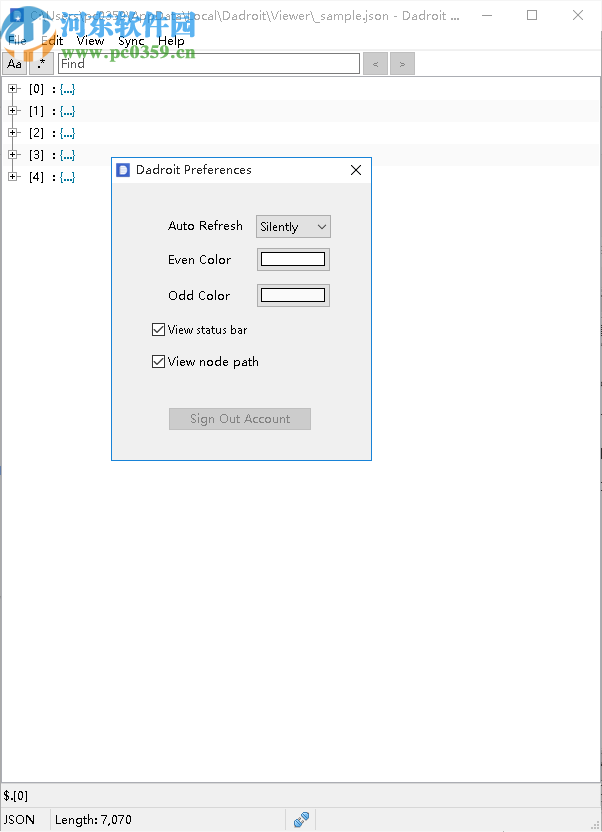
Task: Pick the Odd Color swatch
Action: (x=293, y=296)
